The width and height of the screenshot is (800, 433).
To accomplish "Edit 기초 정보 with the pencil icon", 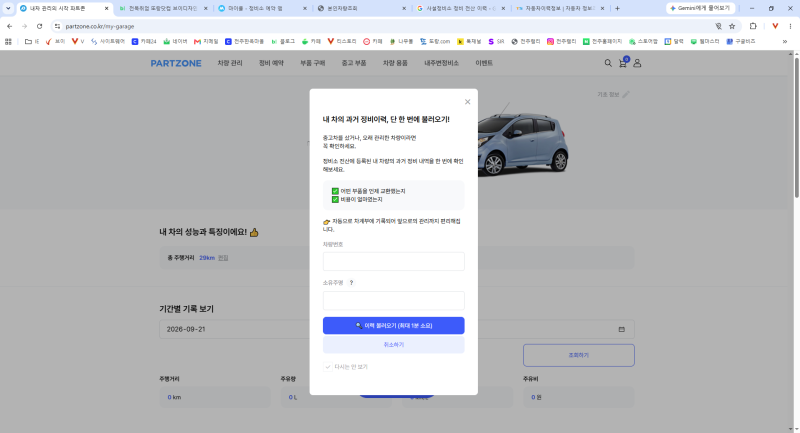I will tap(626, 94).
